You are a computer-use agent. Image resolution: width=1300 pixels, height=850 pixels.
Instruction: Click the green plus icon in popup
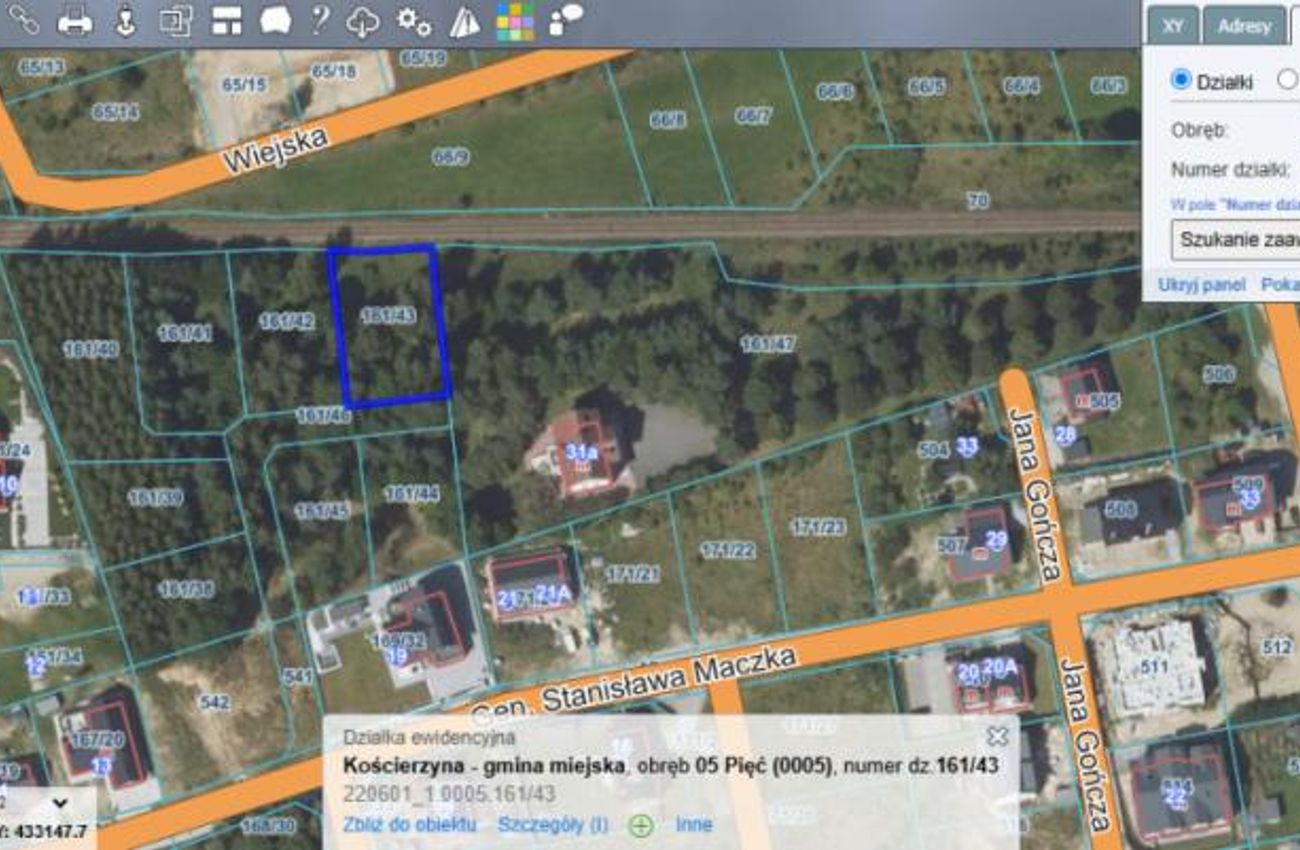[641, 826]
